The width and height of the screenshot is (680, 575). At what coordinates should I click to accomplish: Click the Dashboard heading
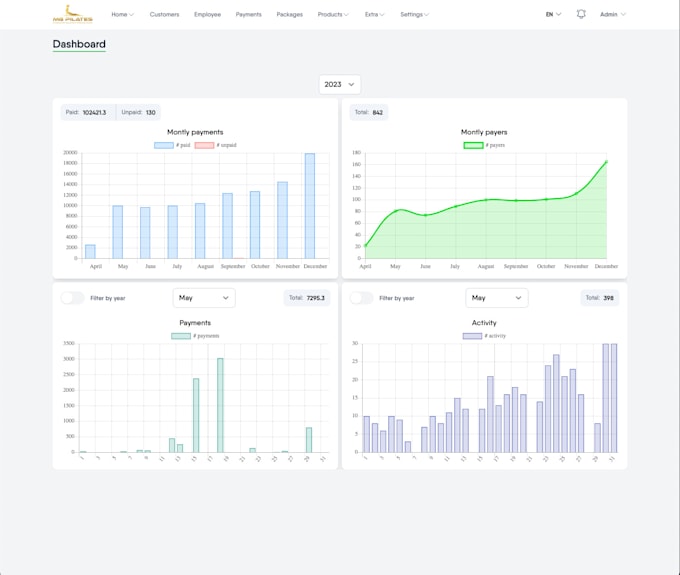click(x=79, y=44)
